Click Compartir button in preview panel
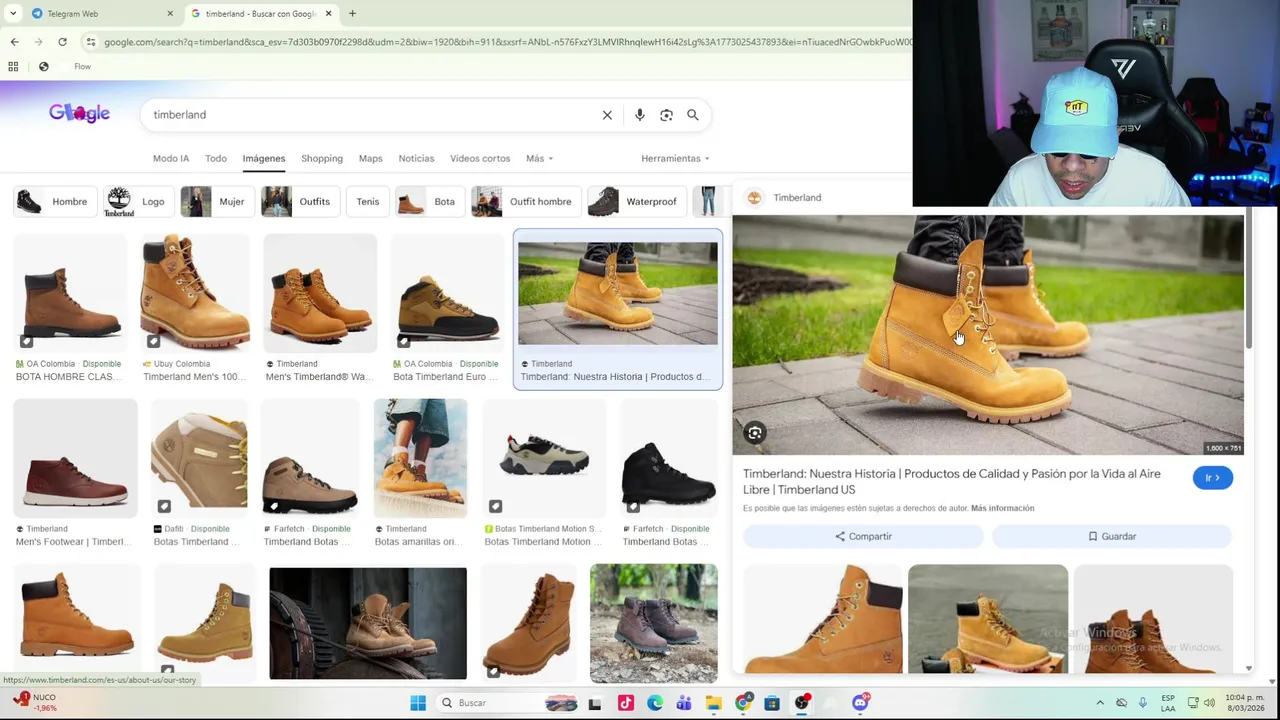The height and width of the screenshot is (720, 1280). (x=863, y=537)
